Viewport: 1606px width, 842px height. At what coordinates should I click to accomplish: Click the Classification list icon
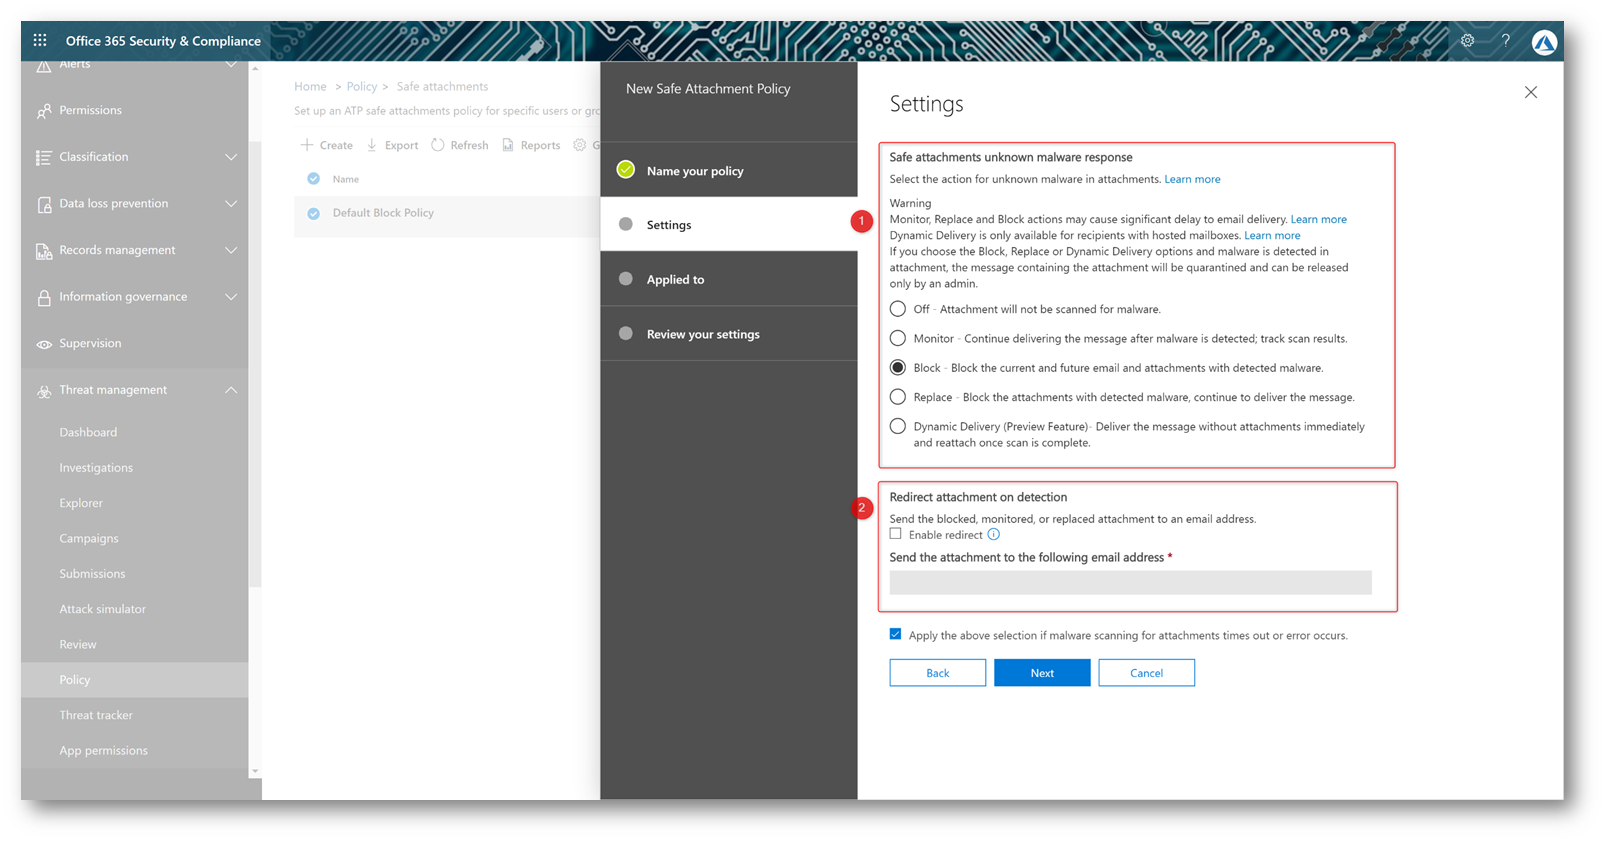(43, 157)
